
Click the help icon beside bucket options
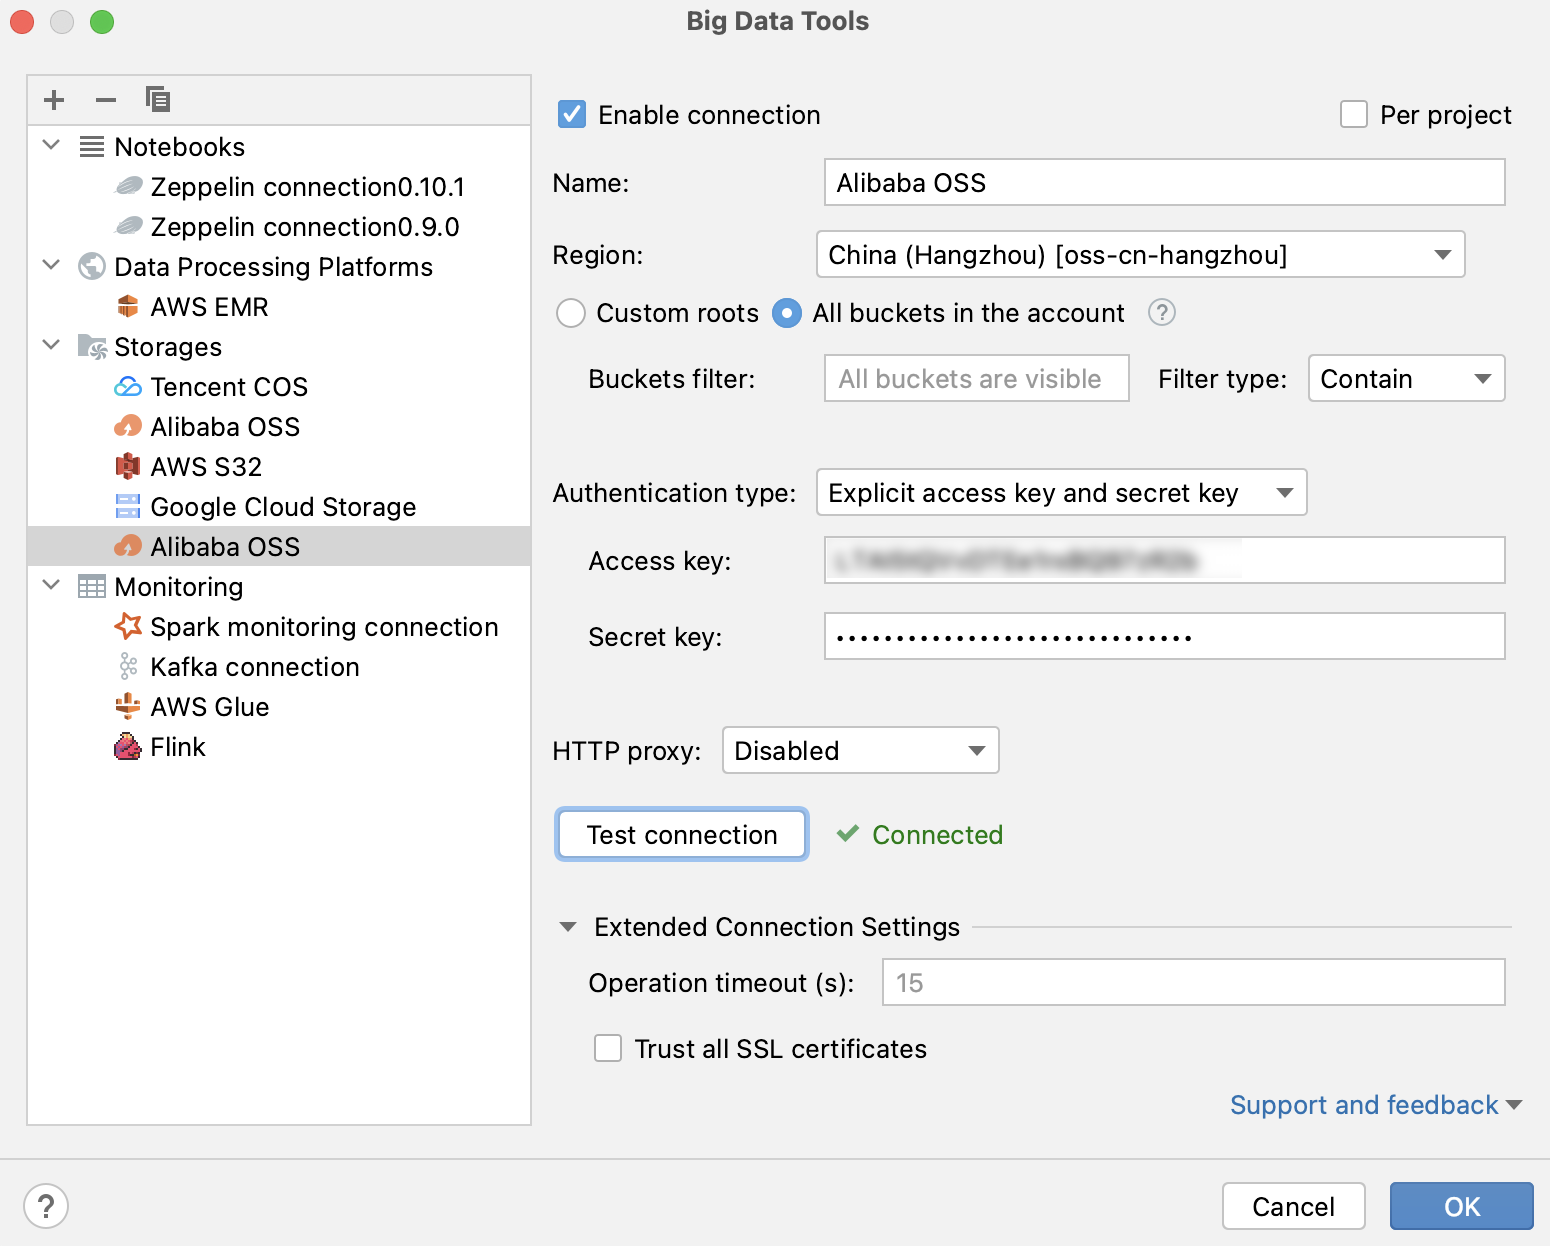pyautogui.click(x=1161, y=313)
